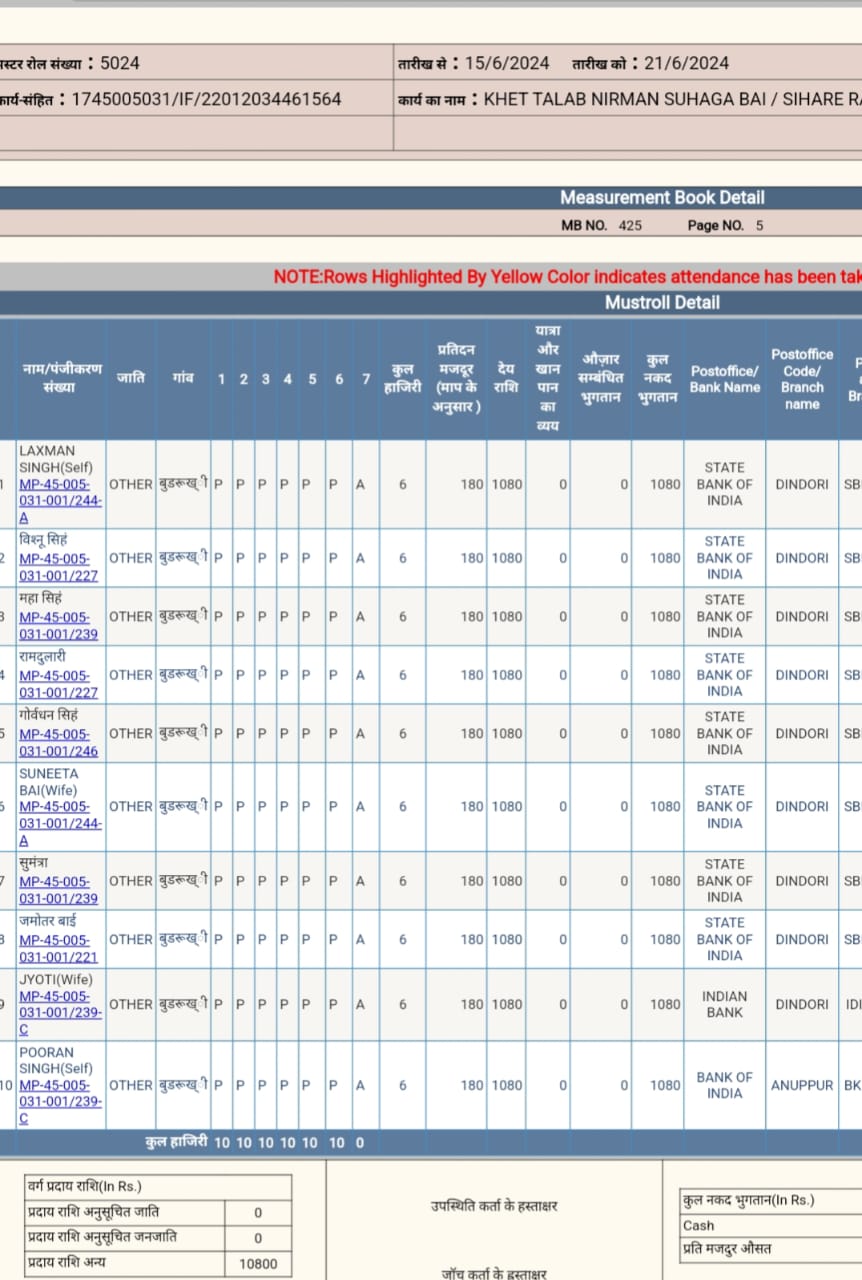The height and width of the screenshot is (1280, 862).
Task: Click the कुल हाजिरी column header
Action: (403, 378)
